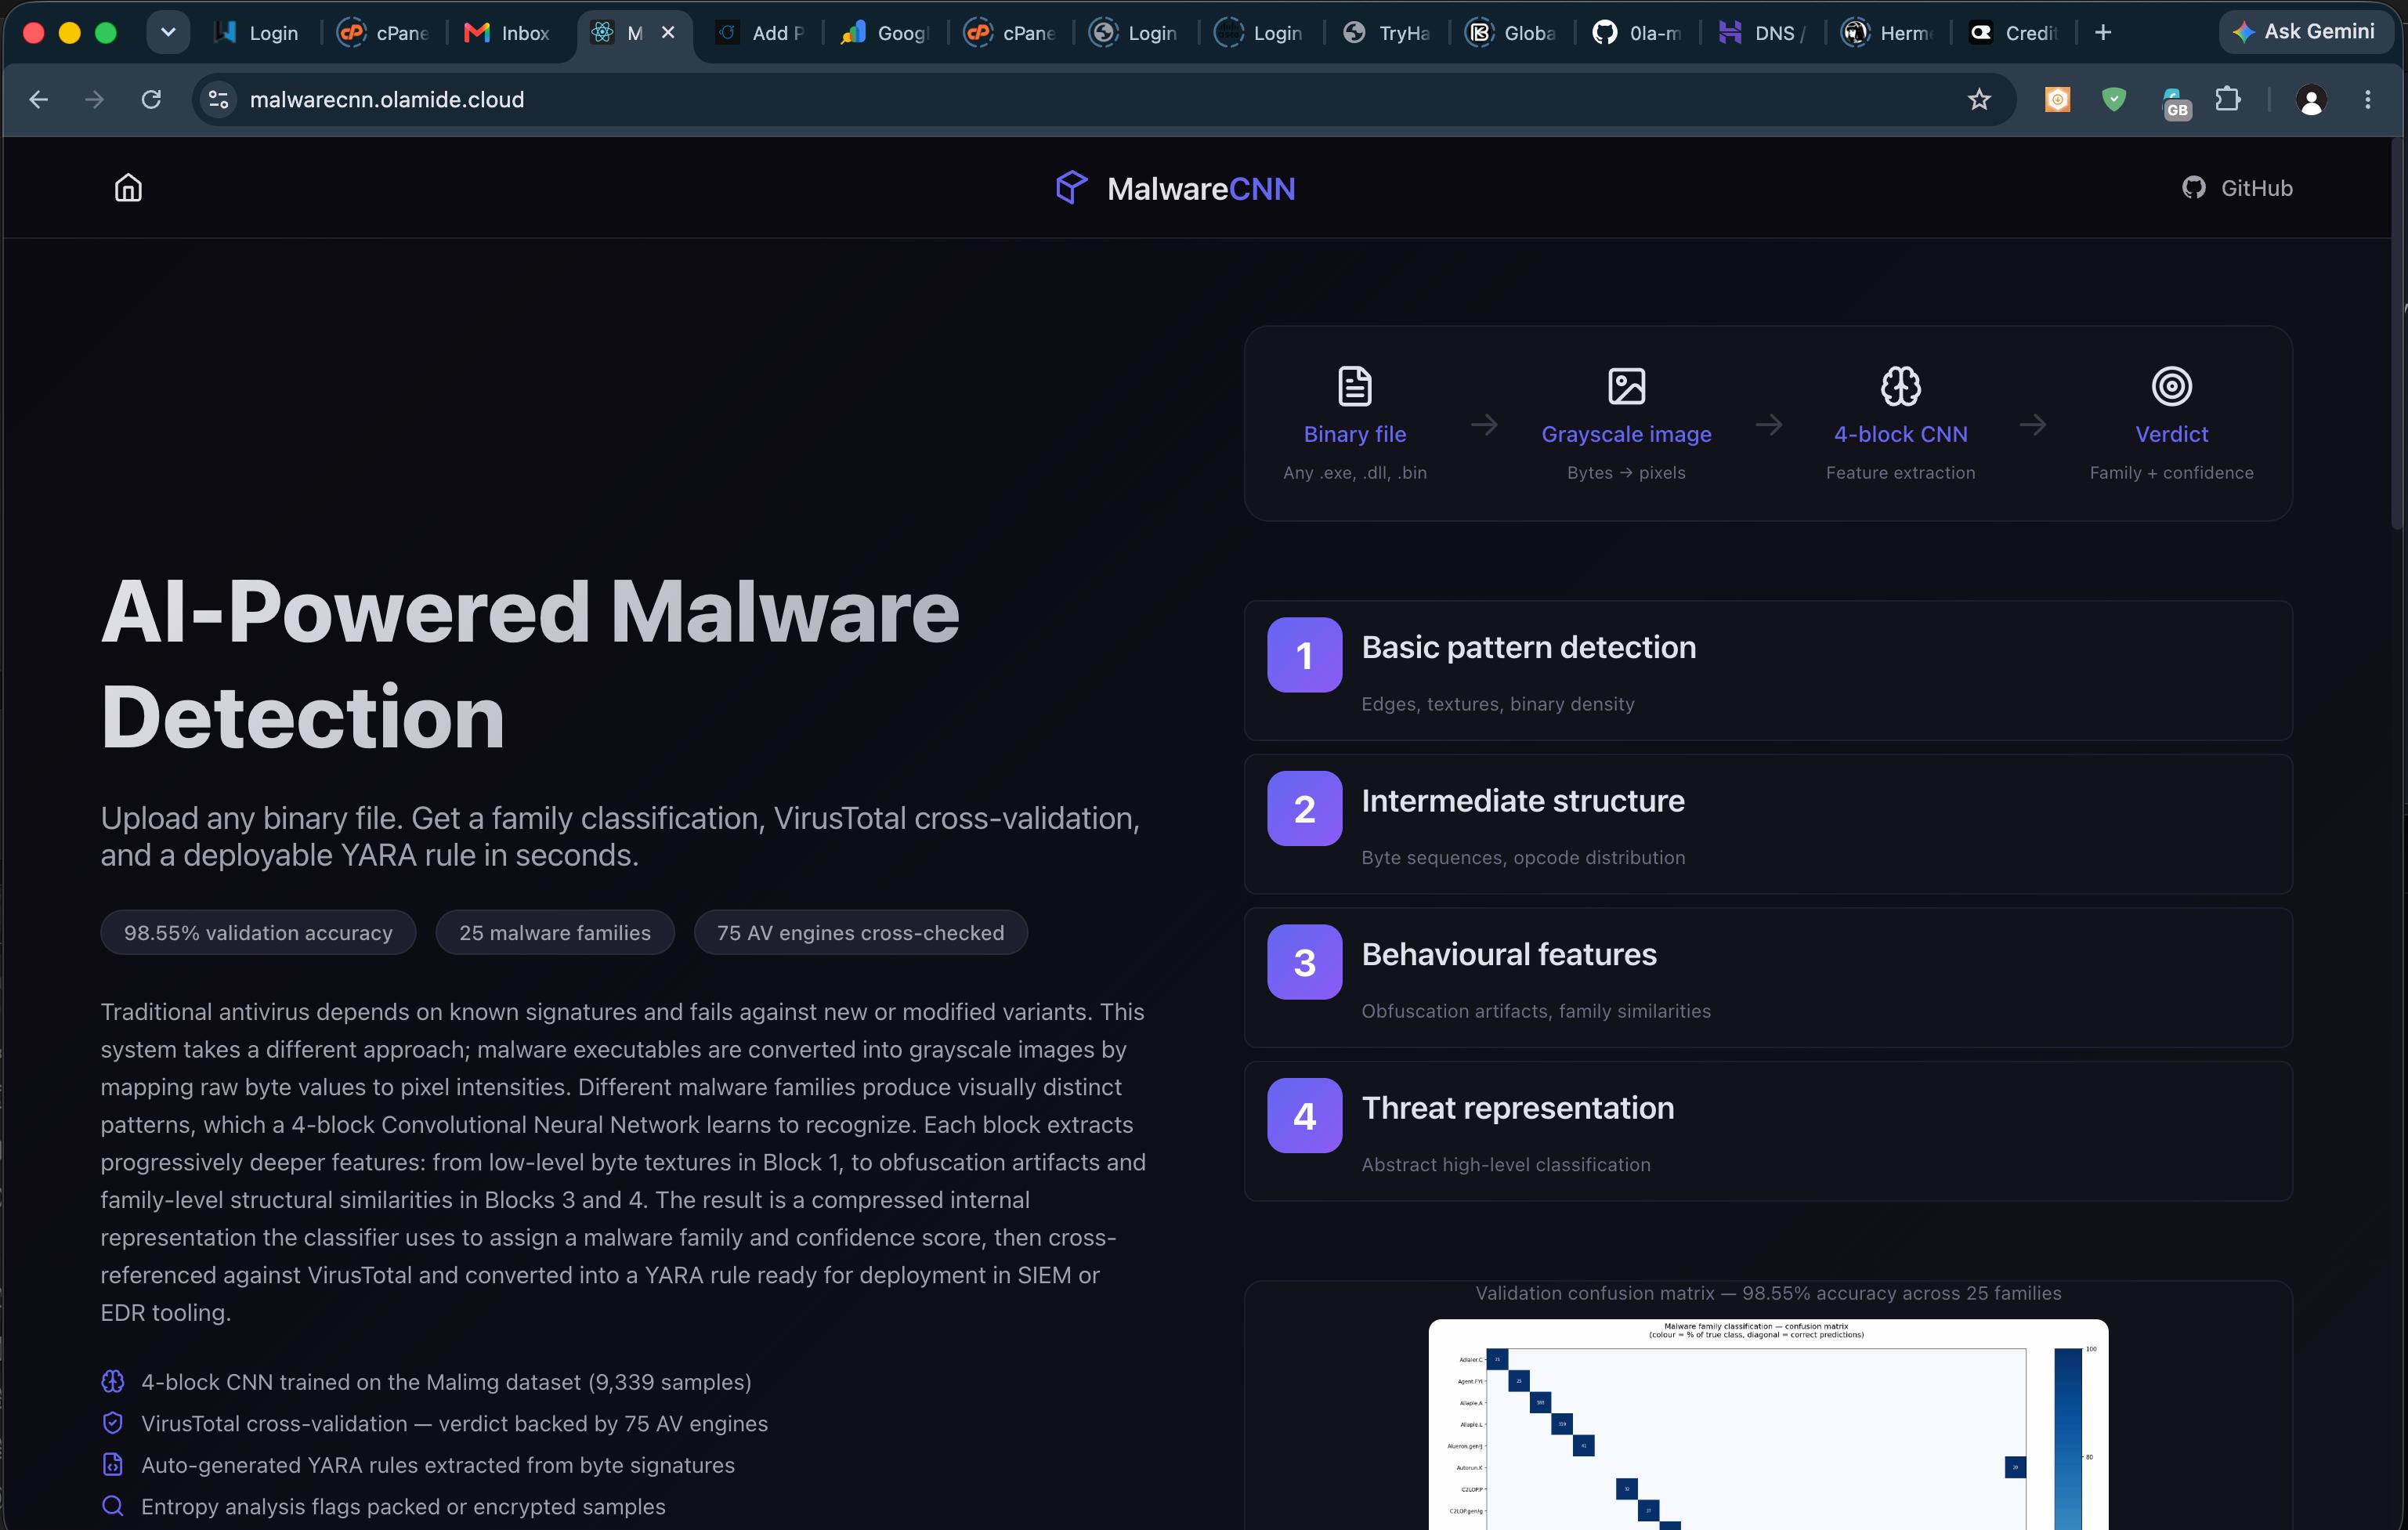Click the purple number 3 badge

point(1304,962)
